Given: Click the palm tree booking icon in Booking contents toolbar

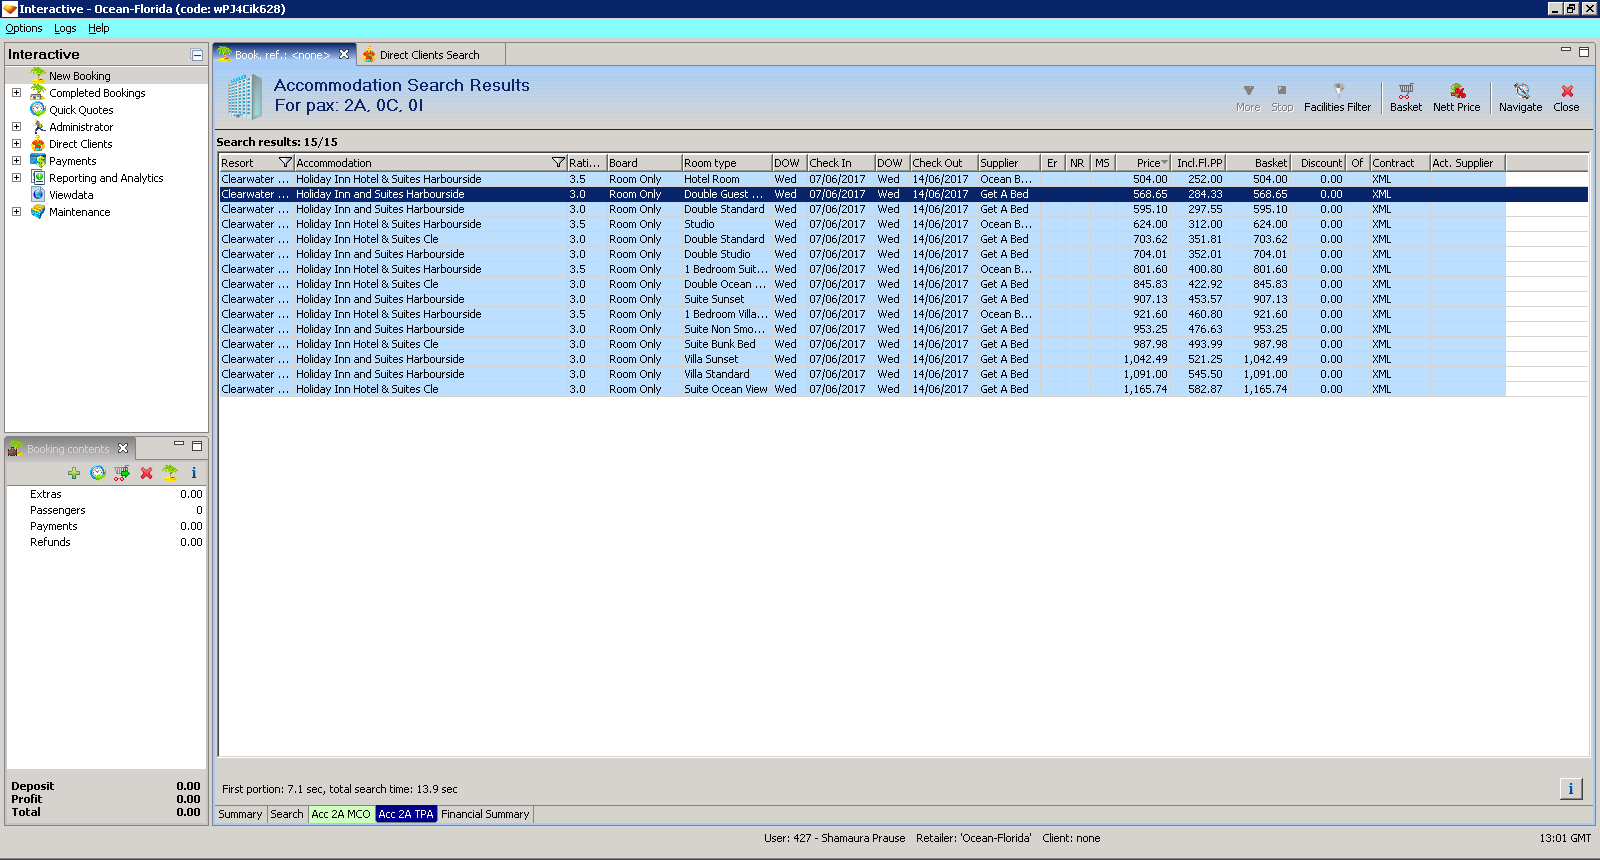Looking at the screenshot, I should (170, 473).
